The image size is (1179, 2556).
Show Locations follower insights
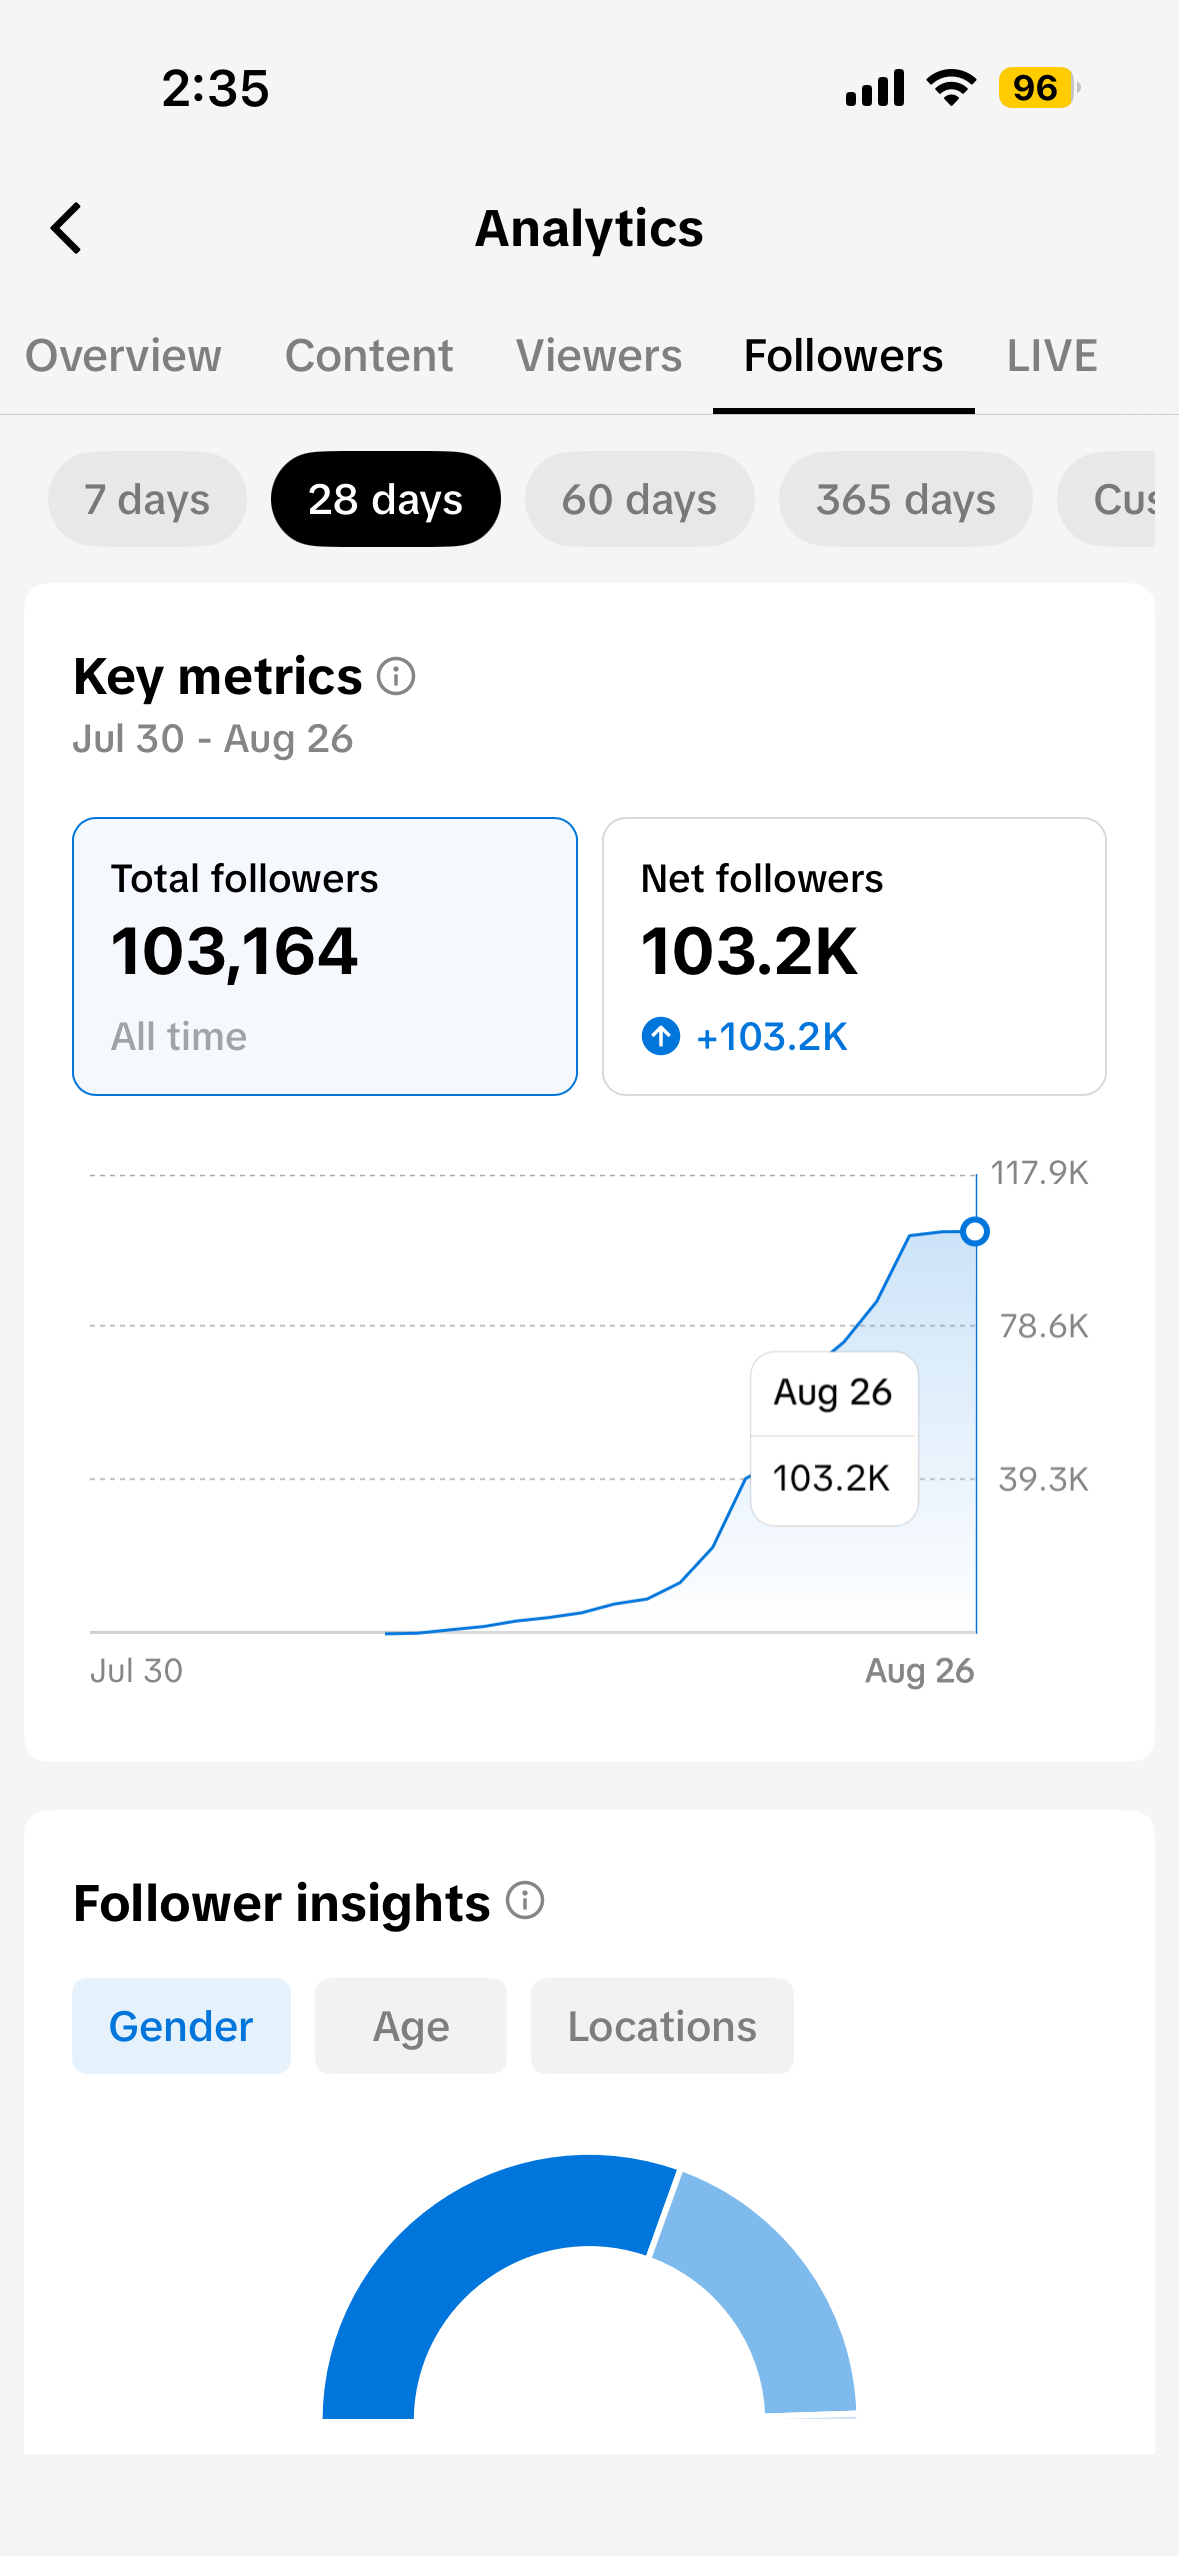click(x=662, y=2026)
